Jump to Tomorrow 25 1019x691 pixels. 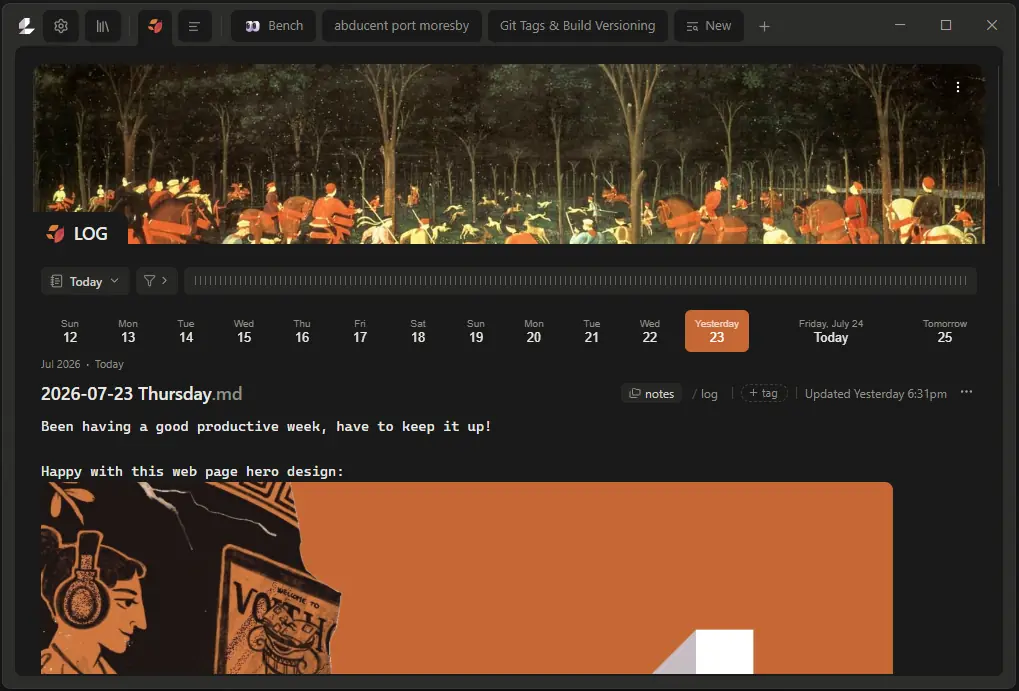coord(945,331)
